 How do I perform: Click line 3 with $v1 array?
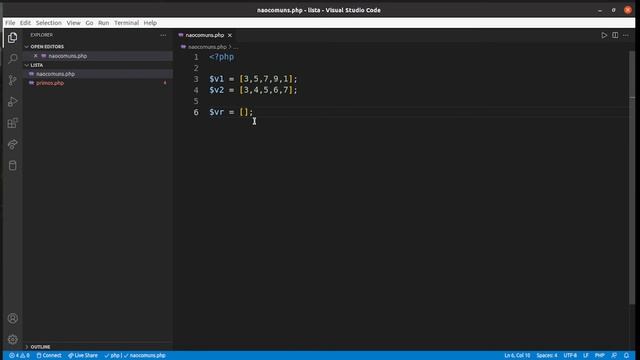coord(253,79)
